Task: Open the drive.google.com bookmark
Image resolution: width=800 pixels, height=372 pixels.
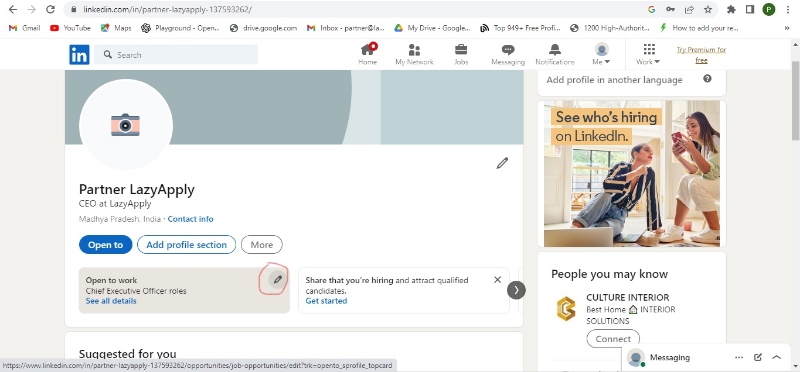Action: 263,28
